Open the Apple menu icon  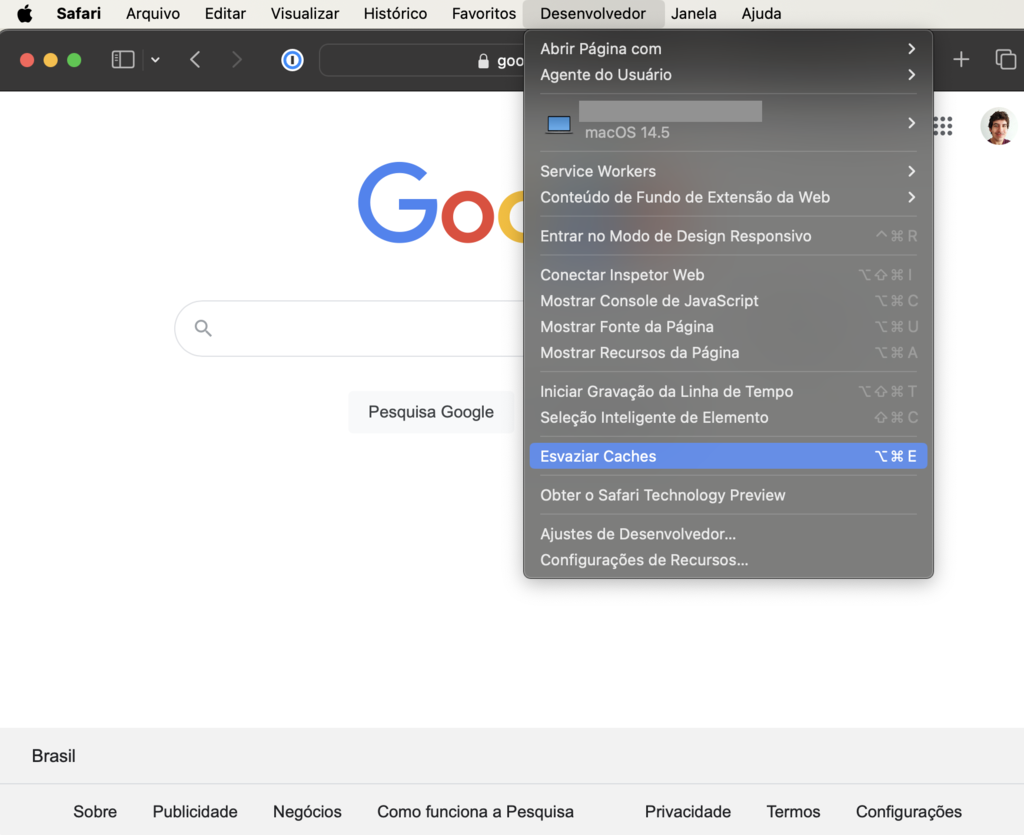[24, 13]
